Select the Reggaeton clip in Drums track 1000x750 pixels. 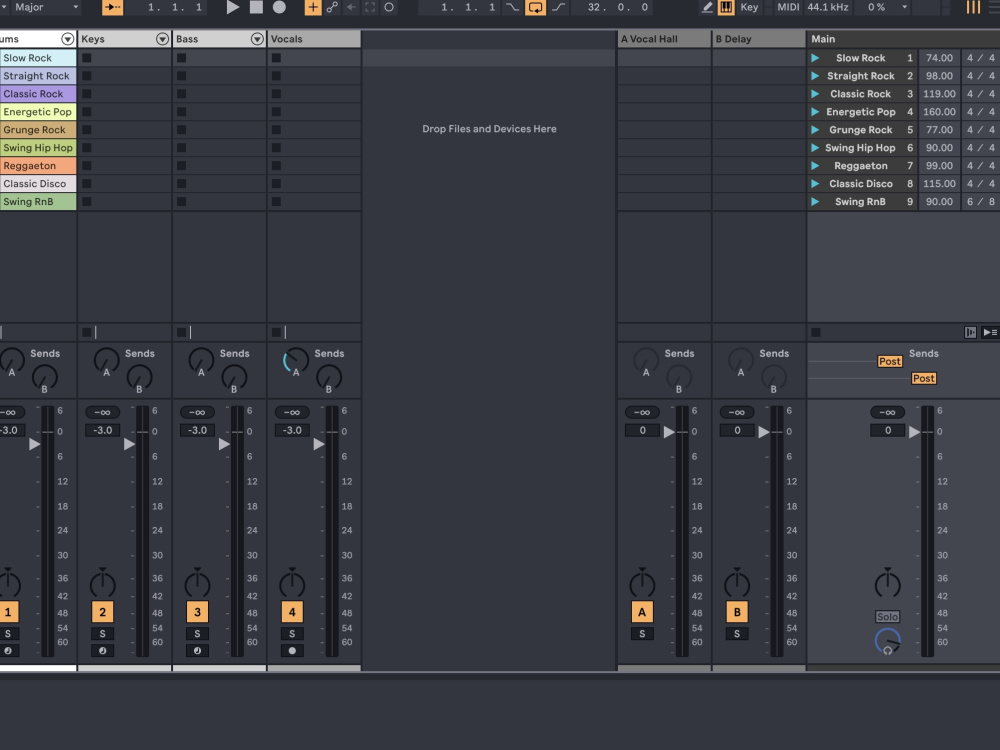click(x=38, y=166)
